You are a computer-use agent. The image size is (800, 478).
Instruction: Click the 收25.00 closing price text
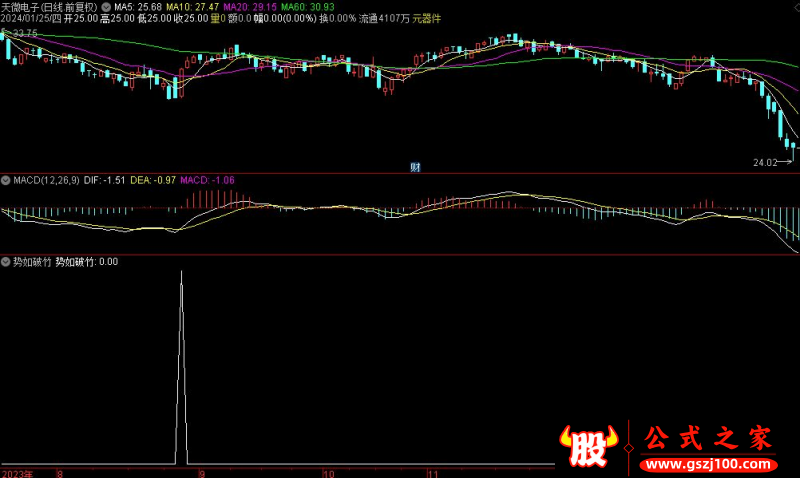pyautogui.click(x=191, y=18)
